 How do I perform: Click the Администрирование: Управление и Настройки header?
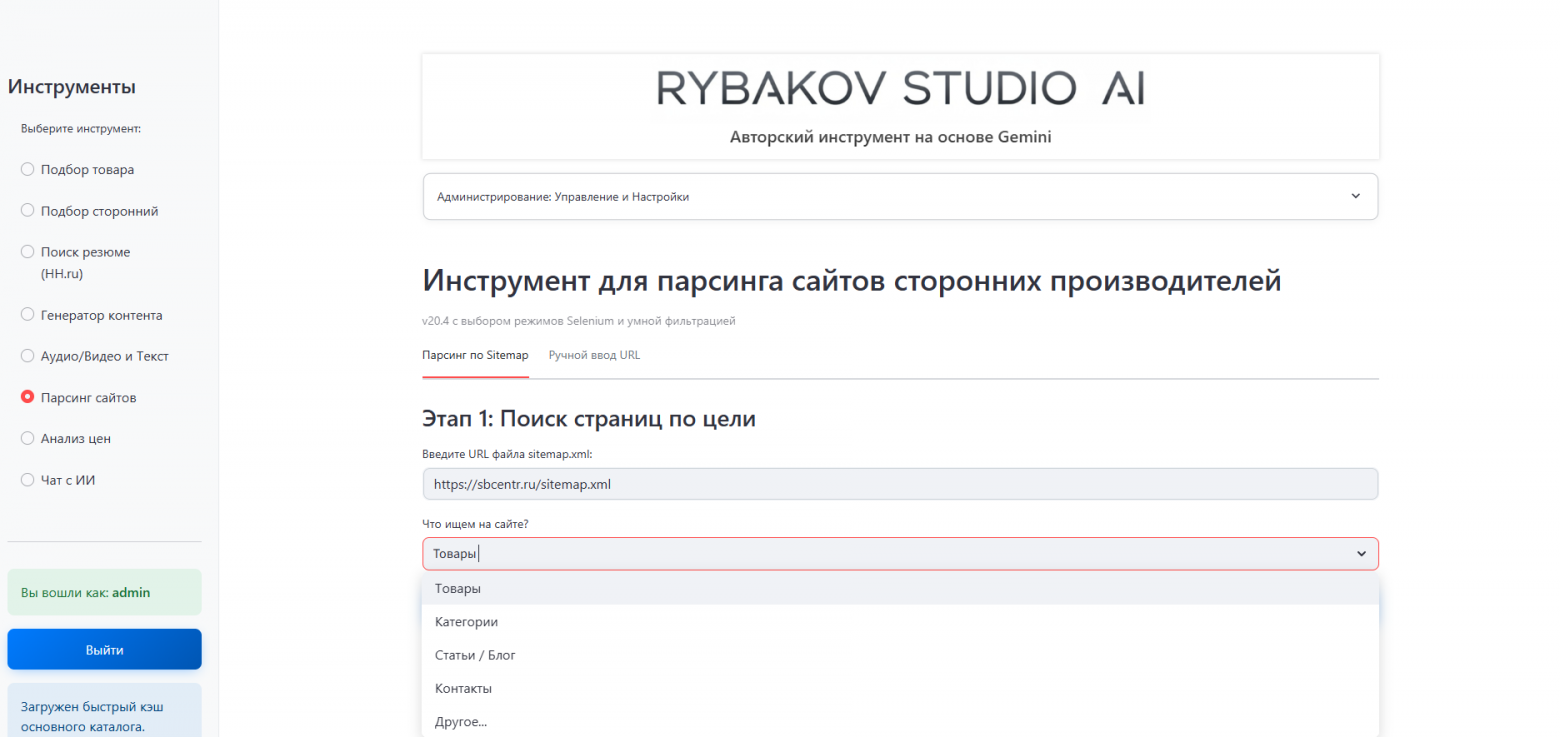pos(563,197)
